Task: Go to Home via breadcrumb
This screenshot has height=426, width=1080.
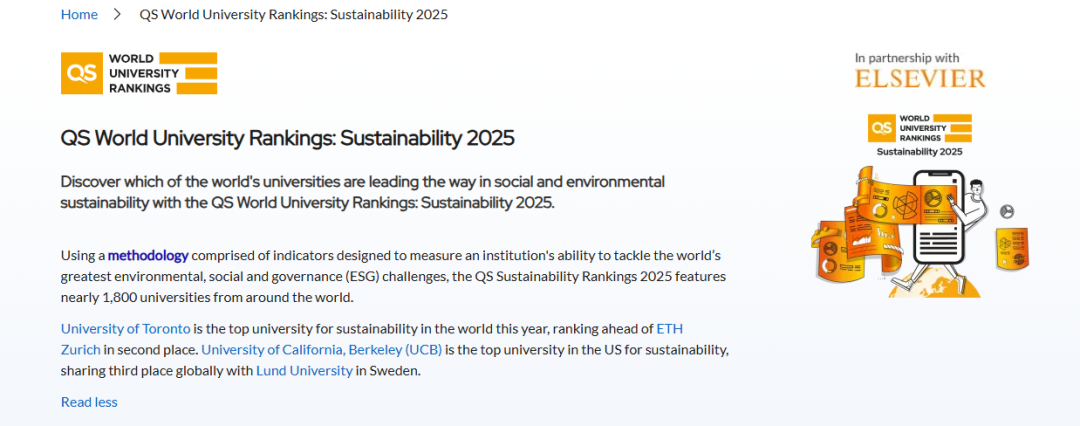Action: point(79,14)
